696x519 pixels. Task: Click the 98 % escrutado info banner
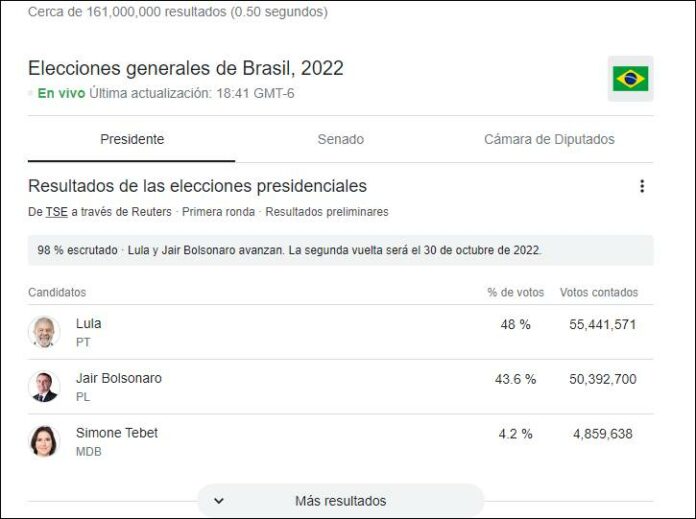click(340, 250)
